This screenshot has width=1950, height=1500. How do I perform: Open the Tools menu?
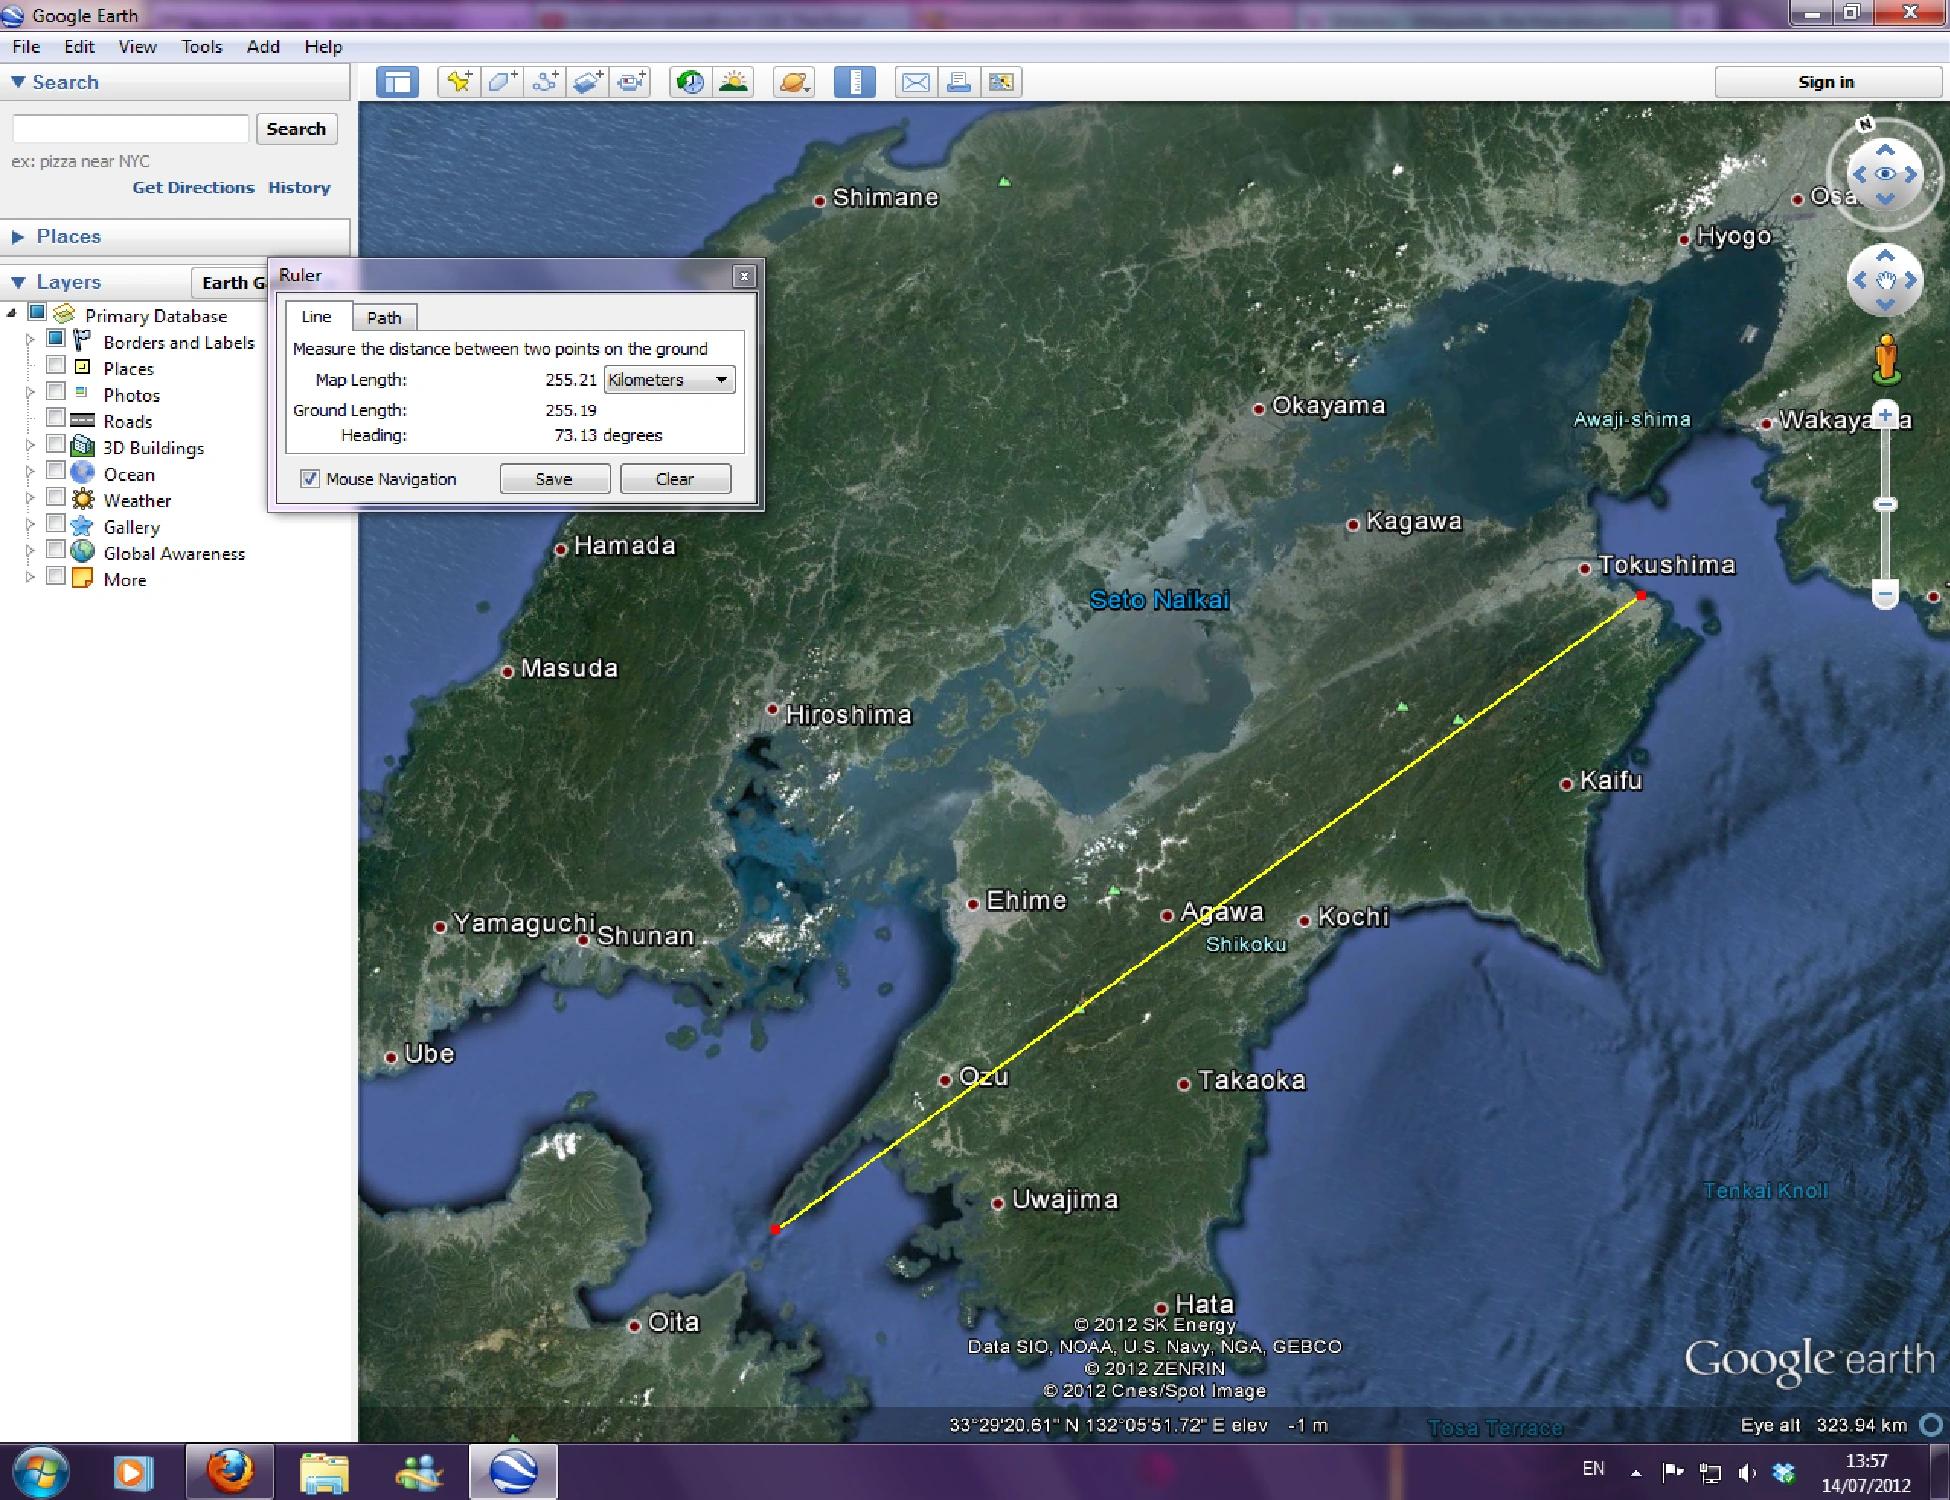(201, 47)
